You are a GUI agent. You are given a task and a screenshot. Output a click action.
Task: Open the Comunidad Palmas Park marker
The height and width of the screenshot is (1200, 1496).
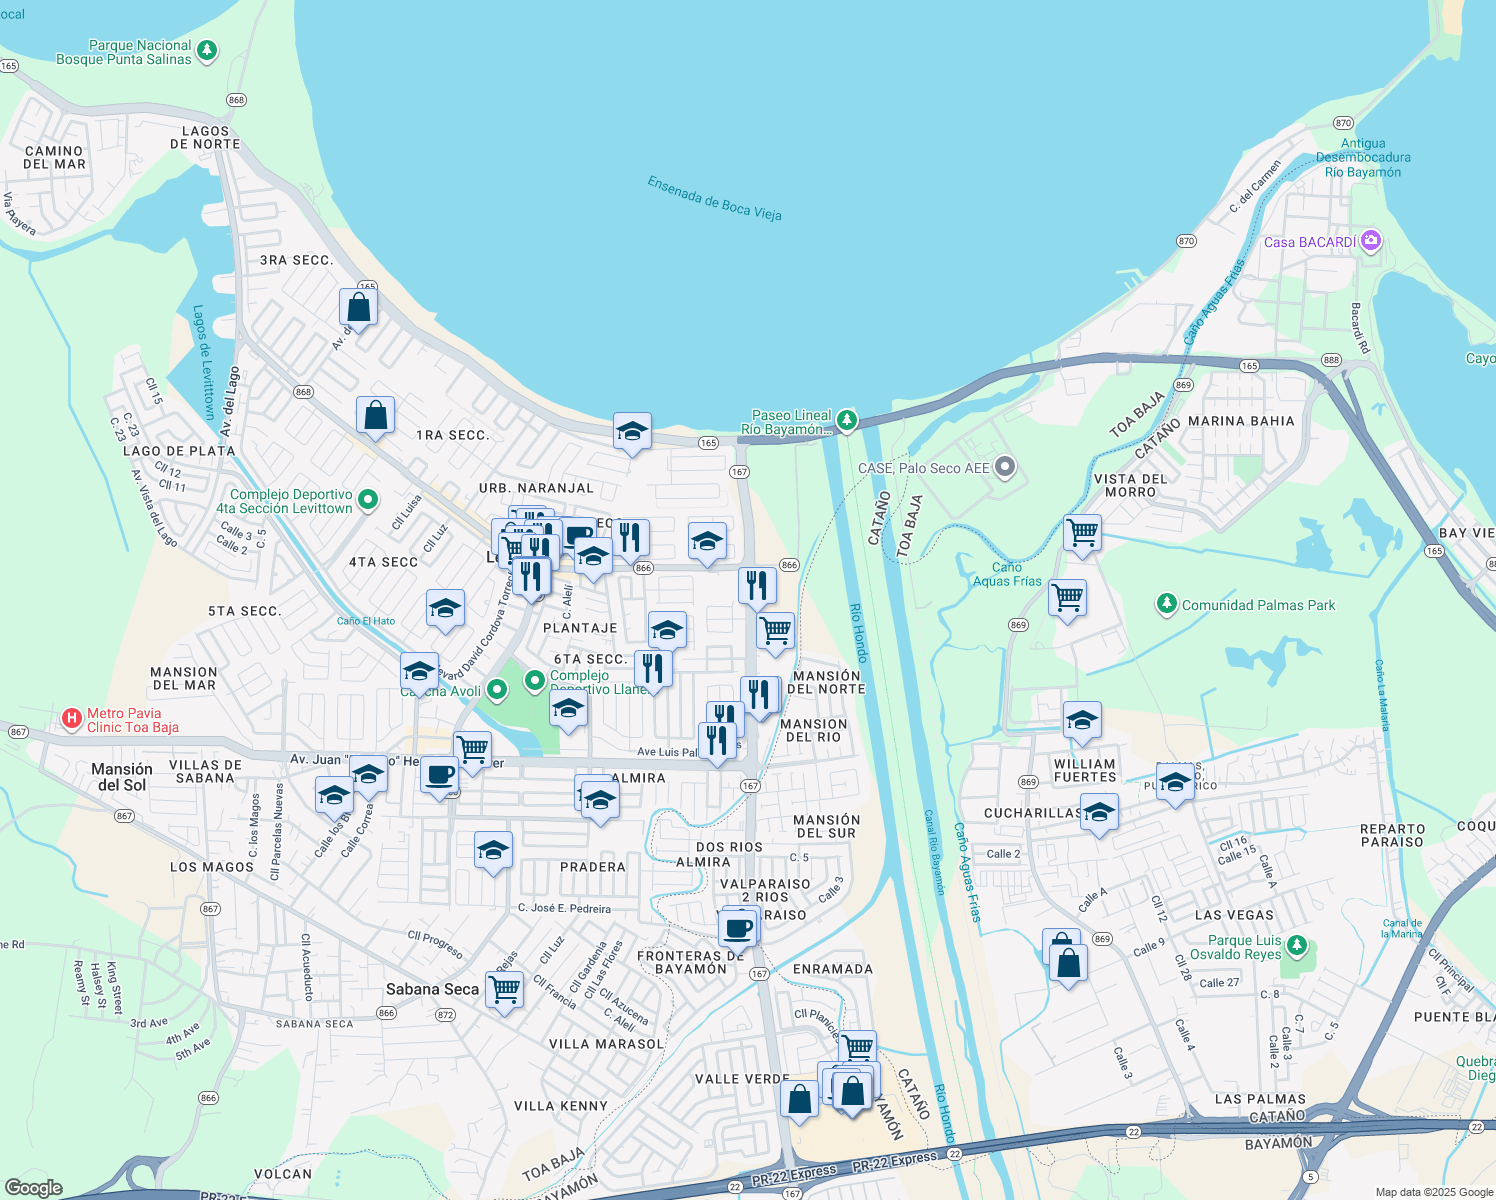(x=1166, y=605)
